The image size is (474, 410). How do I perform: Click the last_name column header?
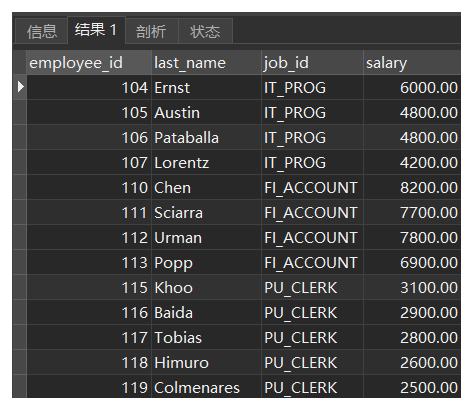point(206,62)
